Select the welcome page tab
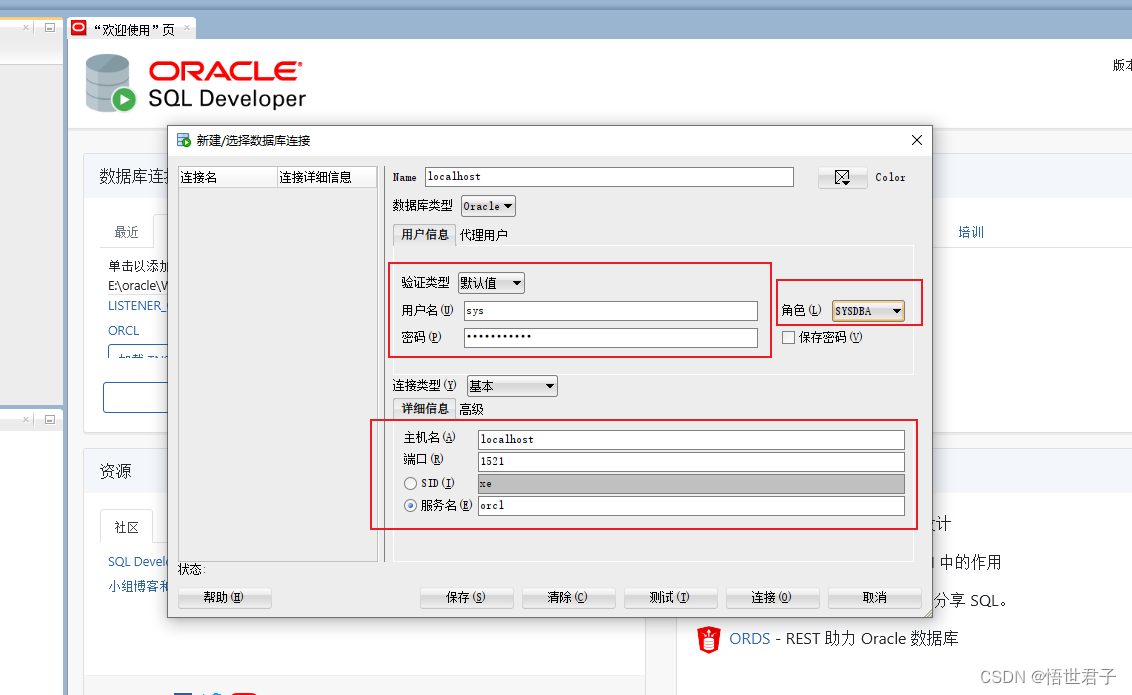The width and height of the screenshot is (1132, 695). point(132,29)
